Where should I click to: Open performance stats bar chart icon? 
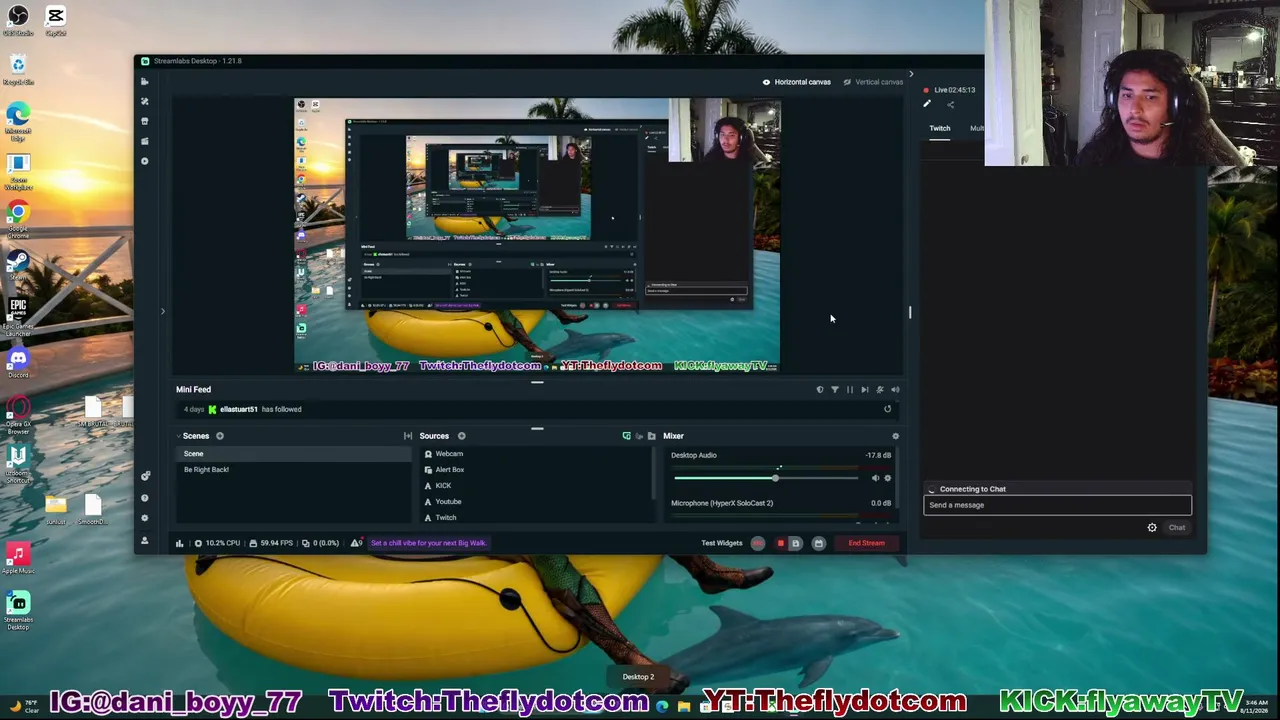tap(180, 543)
